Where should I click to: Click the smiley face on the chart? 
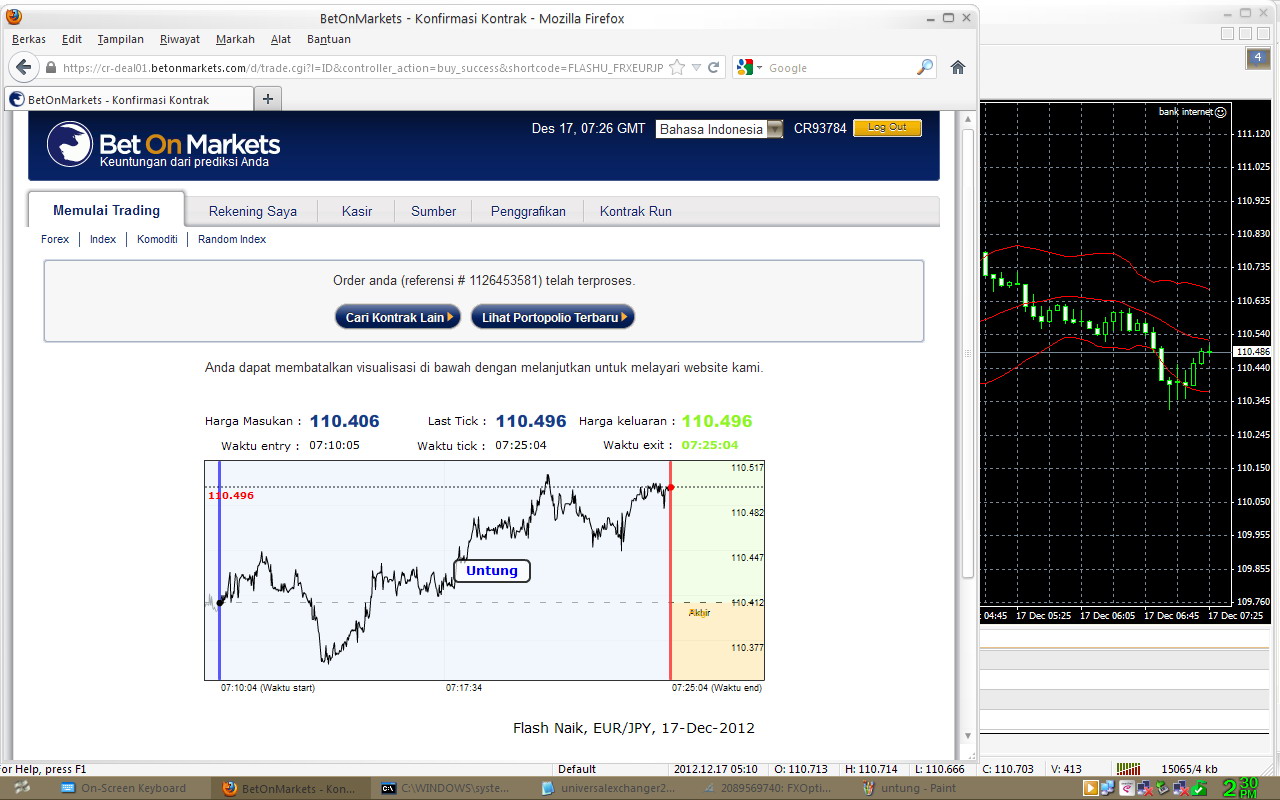(1221, 112)
